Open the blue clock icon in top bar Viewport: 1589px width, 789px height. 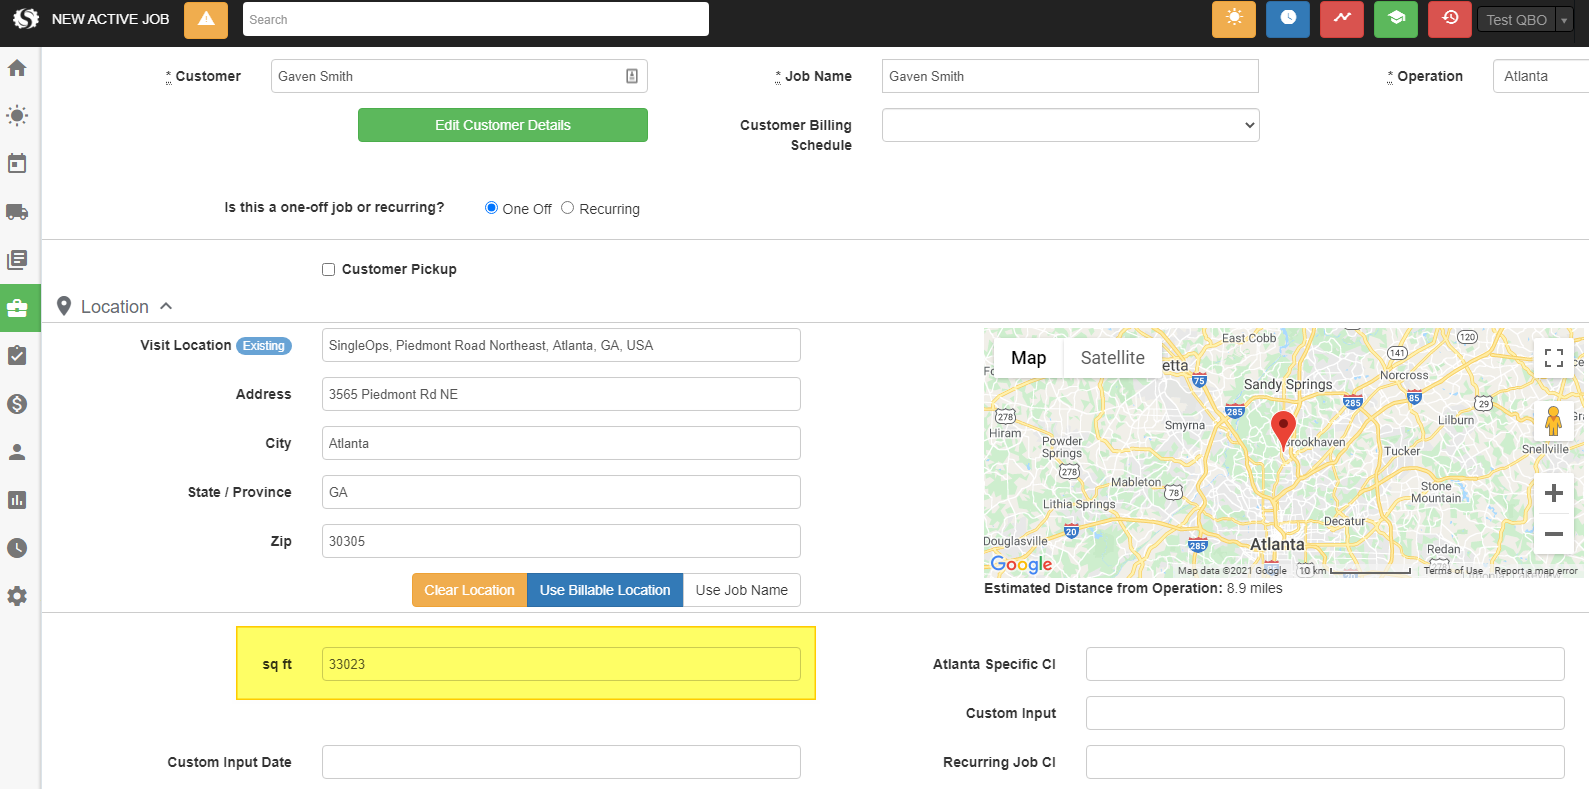(1288, 19)
